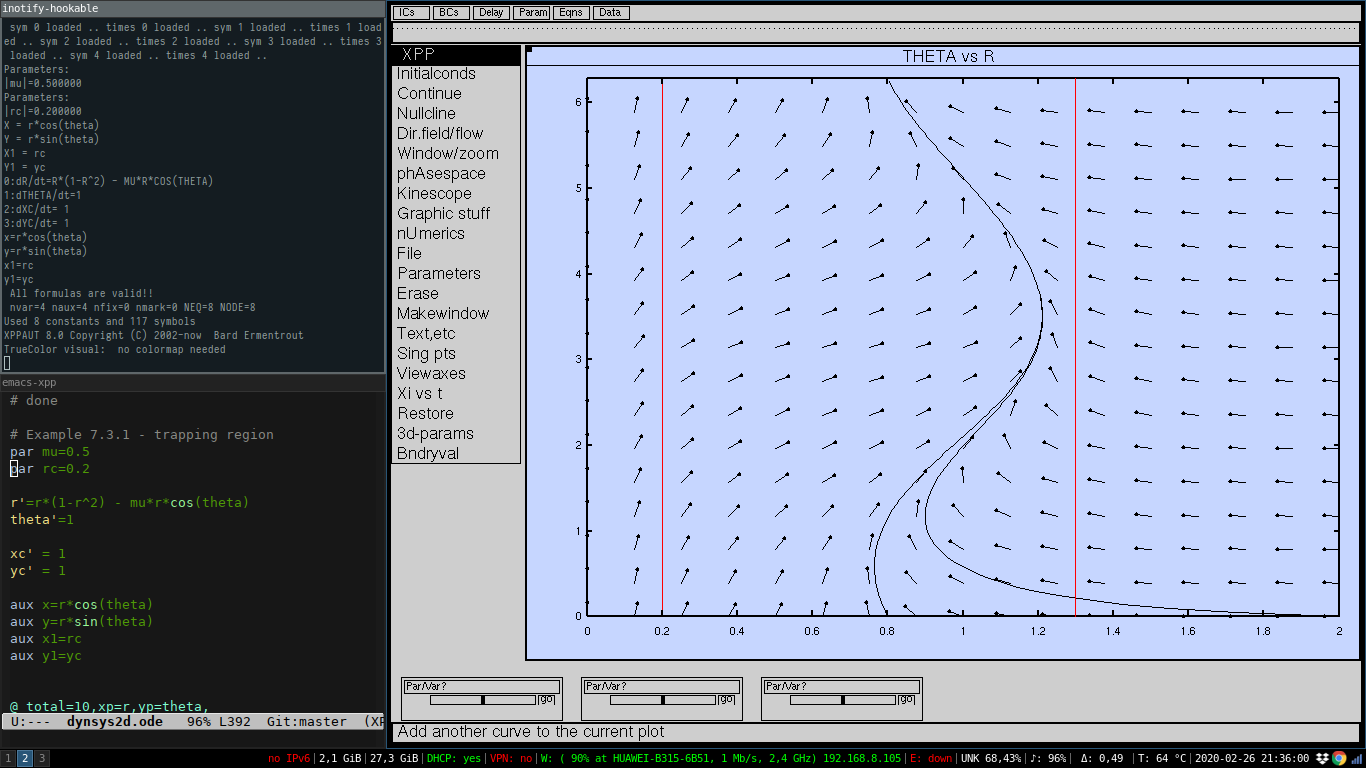The height and width of the screenshot is (768, 1366).
Task: Click the middle parameter slider track
Action: click(x=663, y=700)
